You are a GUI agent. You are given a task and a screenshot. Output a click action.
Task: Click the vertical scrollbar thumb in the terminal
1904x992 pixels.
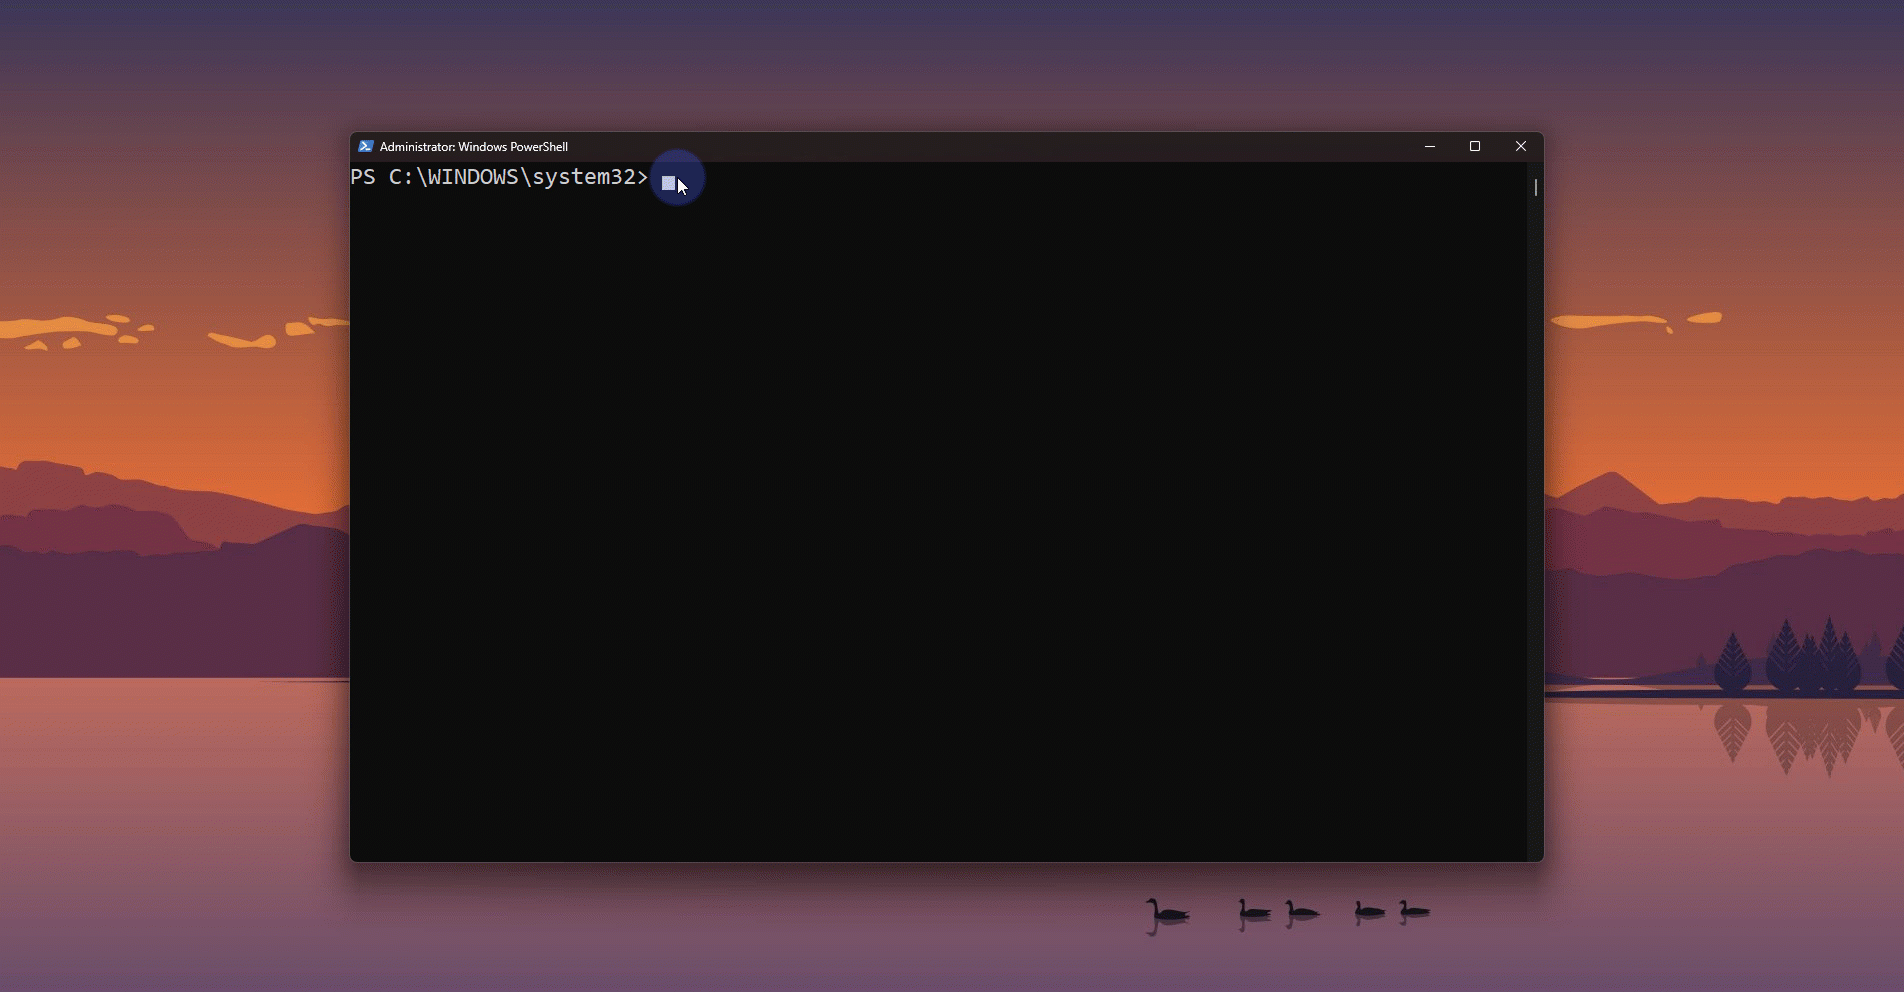click(1535, 187)
